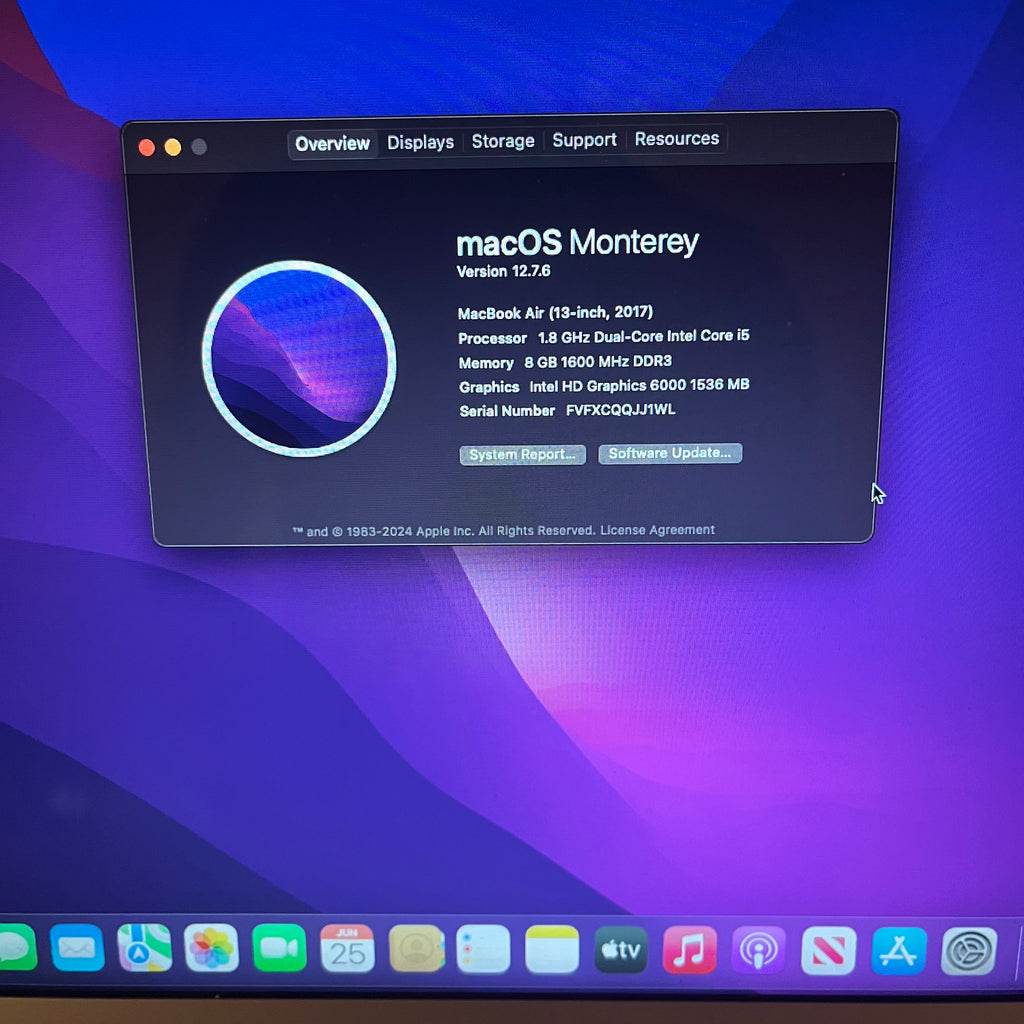Open Reminders in the Dock
The width and height of the screenshot is (1024, 1024).
483,949
